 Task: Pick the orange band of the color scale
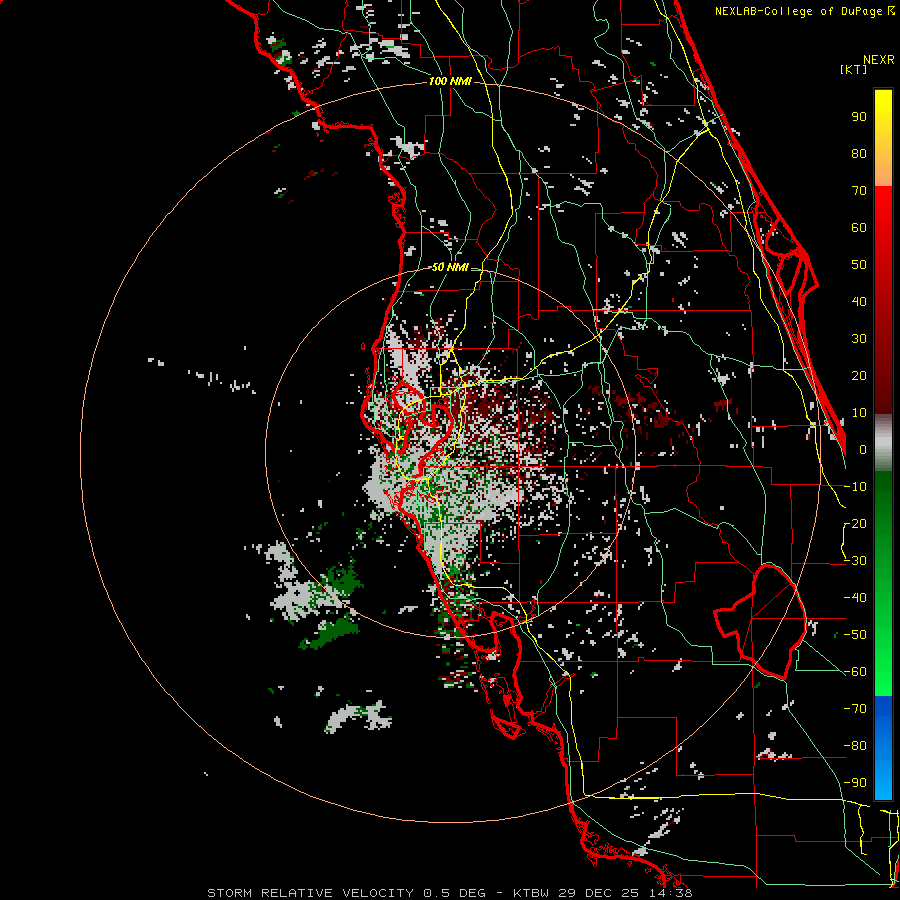tap(883, 166)
